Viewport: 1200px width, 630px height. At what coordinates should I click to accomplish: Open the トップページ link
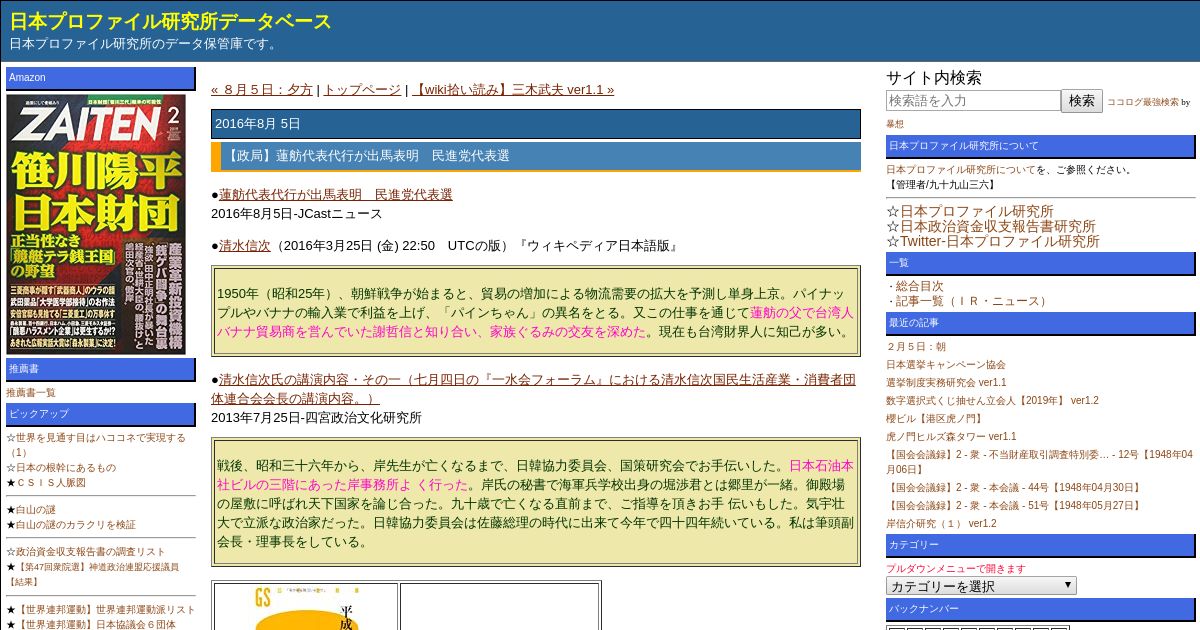pyautogui.click(x=362, y=89)
